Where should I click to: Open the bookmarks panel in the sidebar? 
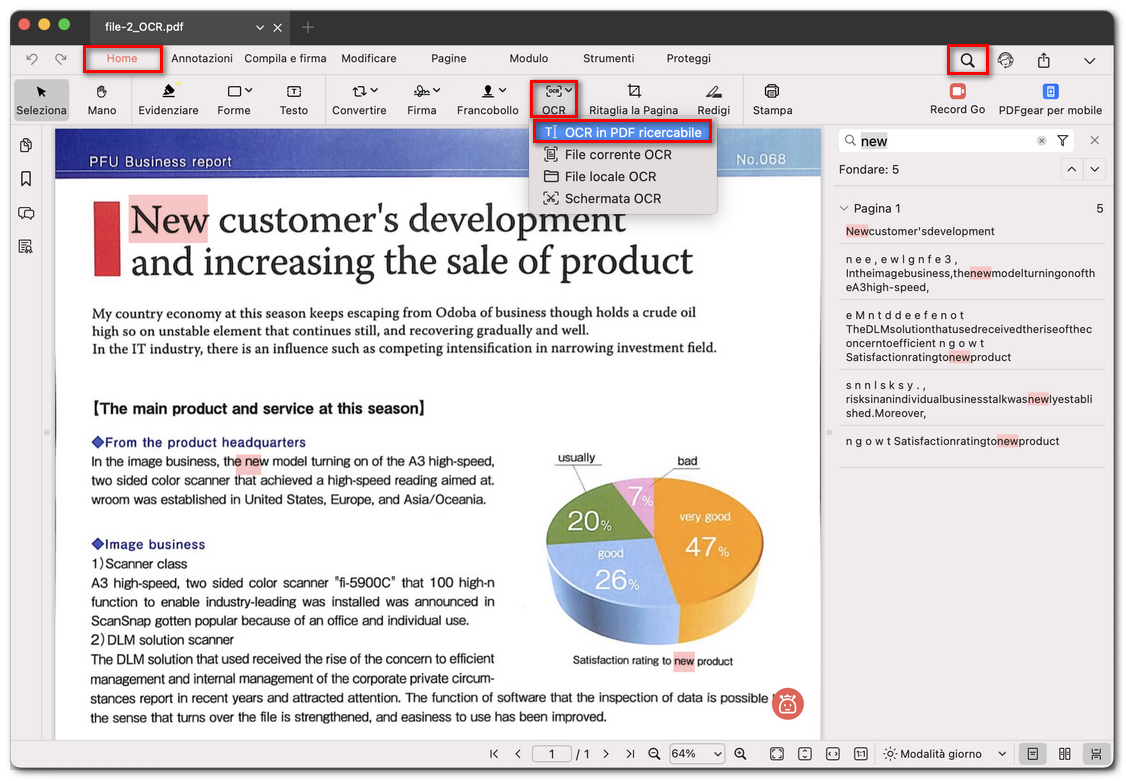click(x=26, y=178)
